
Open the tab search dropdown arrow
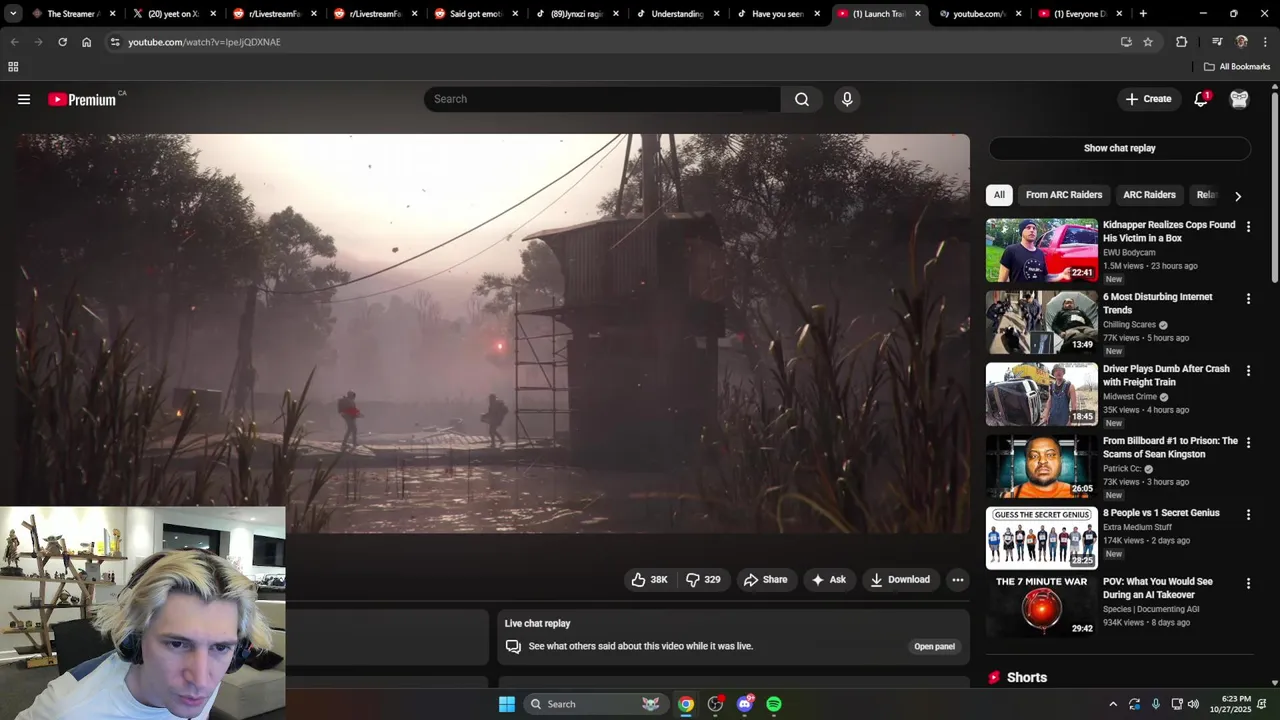[13, 14]
